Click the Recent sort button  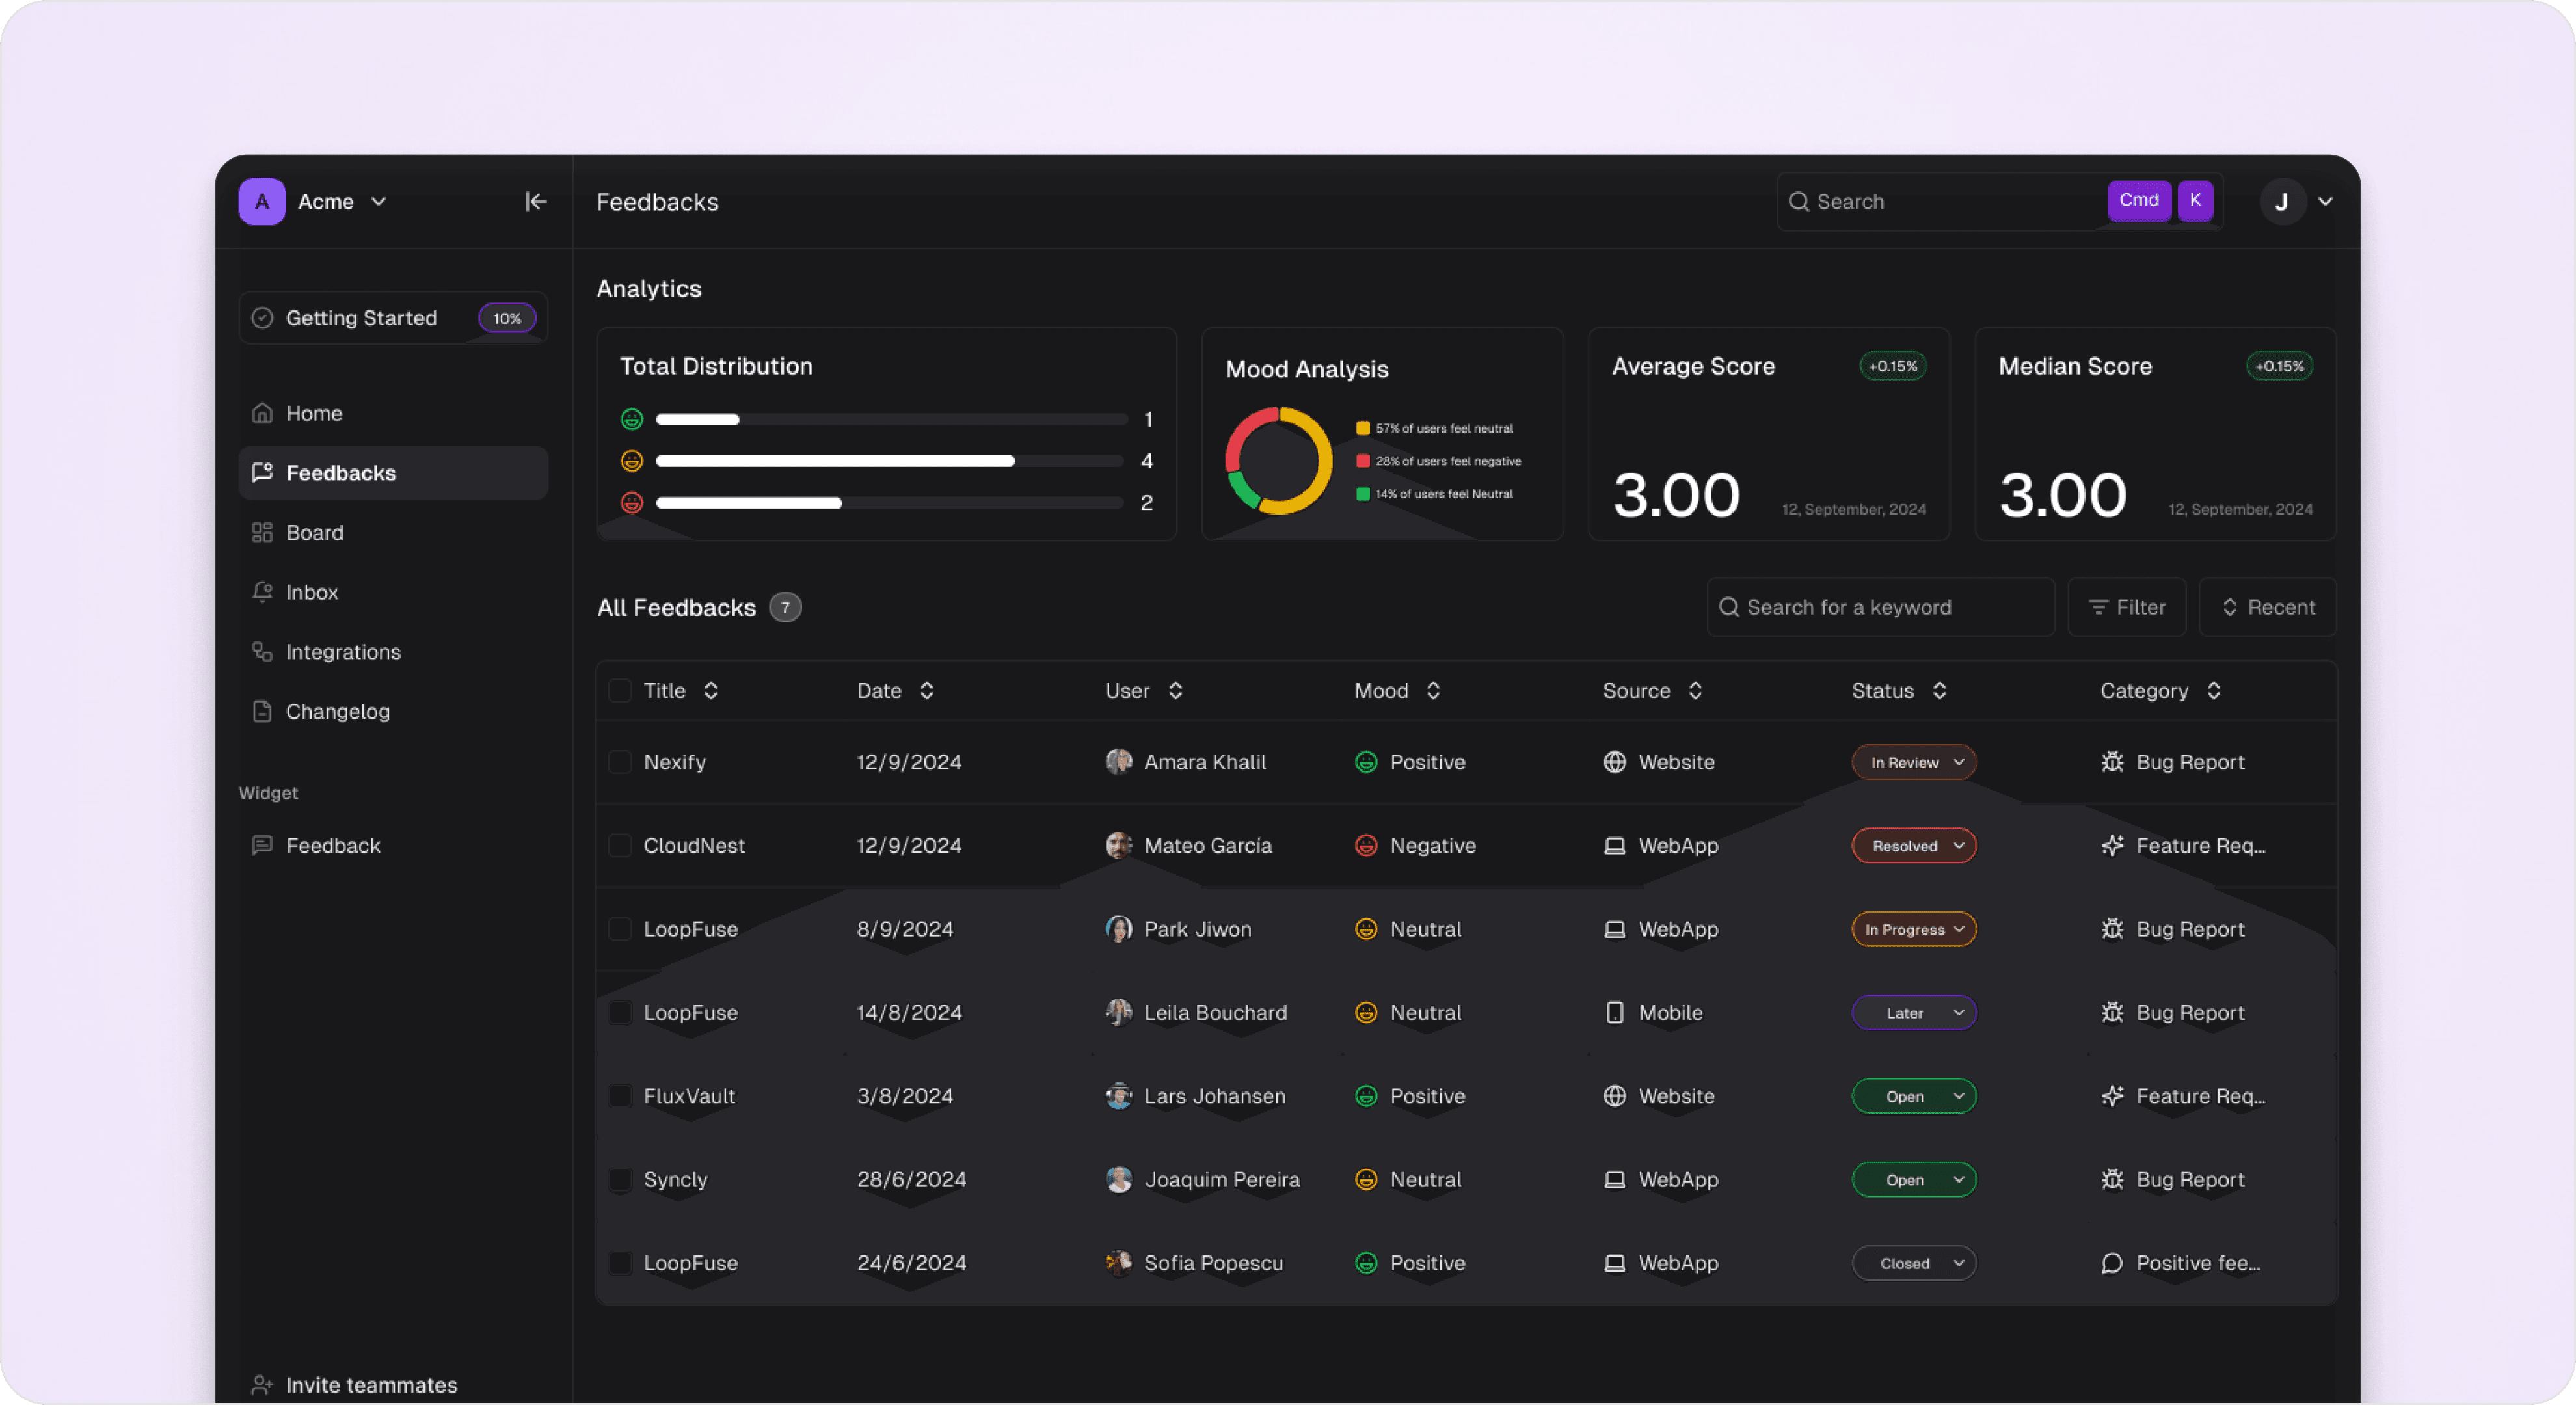pos(2268,607)
